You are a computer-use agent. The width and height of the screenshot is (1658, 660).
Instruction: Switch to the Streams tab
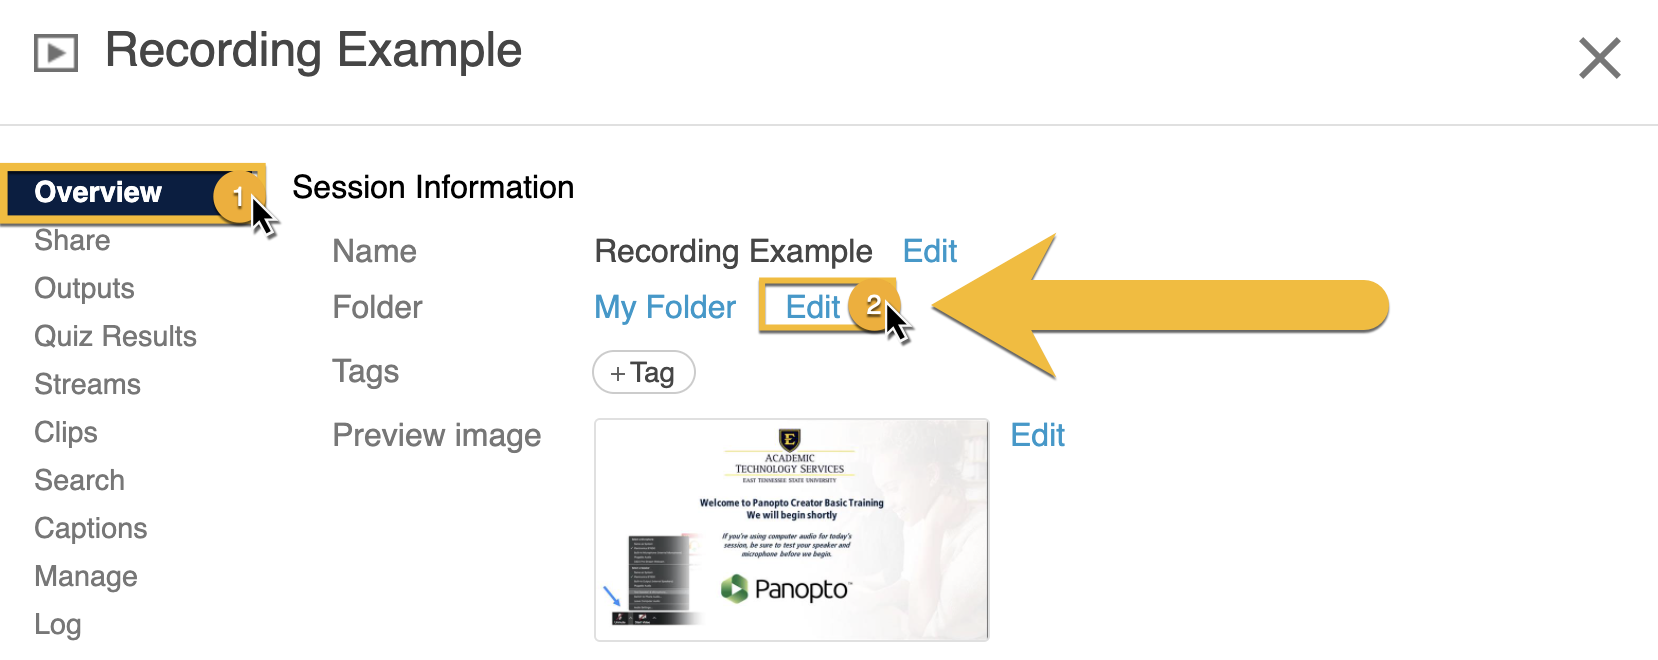pos(87,385)
